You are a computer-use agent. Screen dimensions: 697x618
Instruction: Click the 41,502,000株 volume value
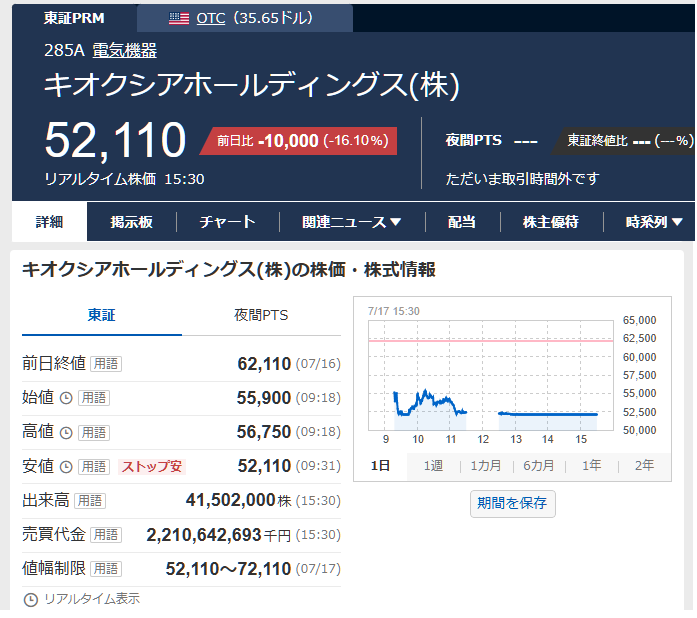click(x=239, y=501)
